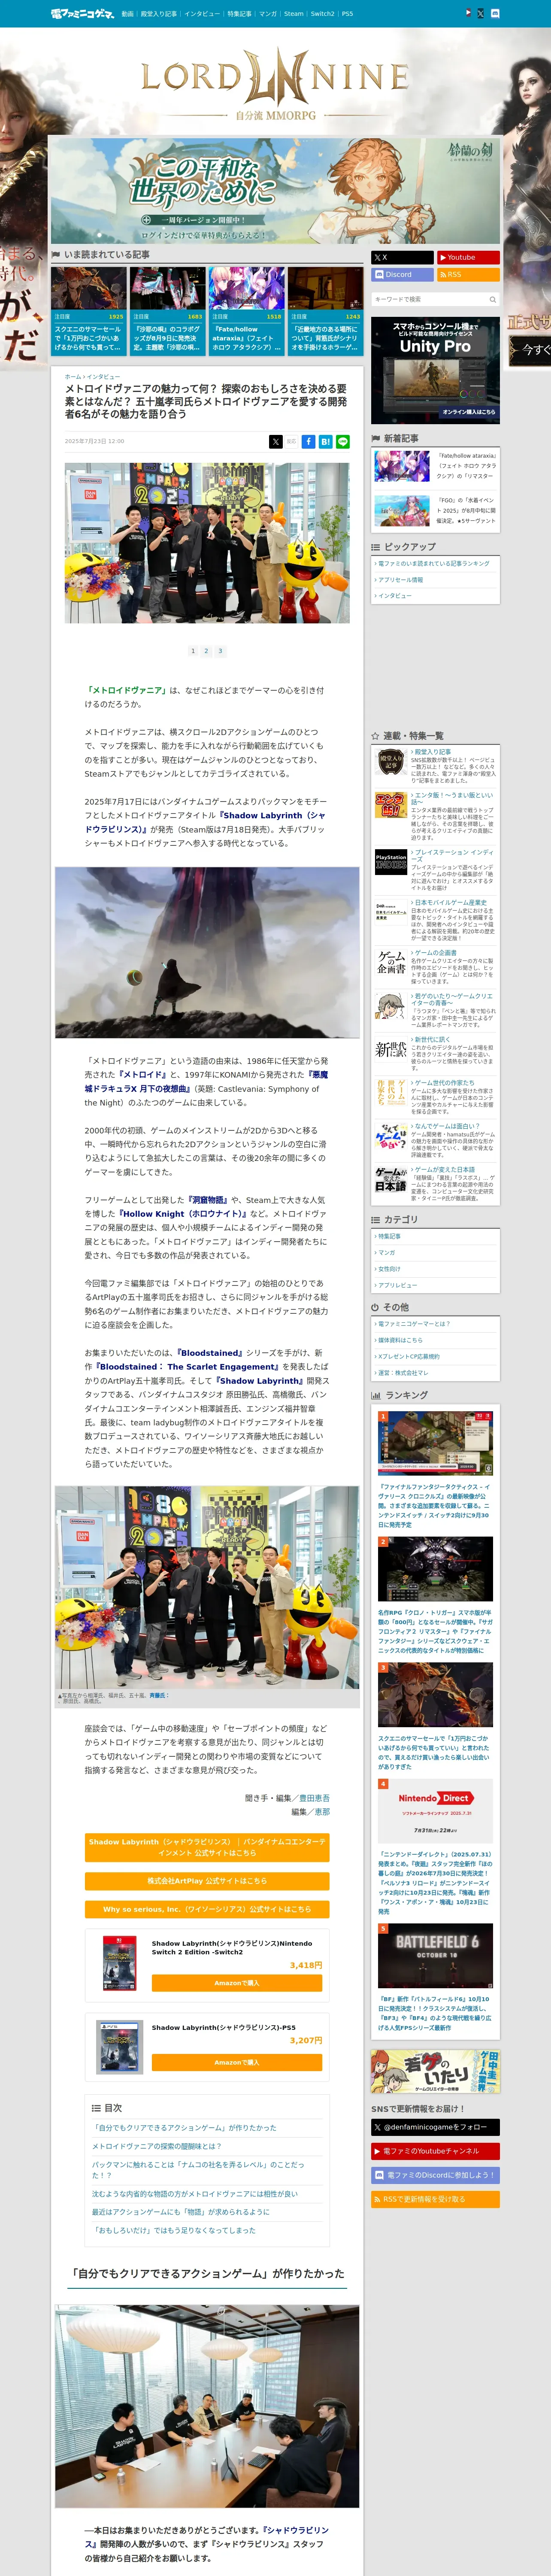Open the 新世代に訊く series logo

pyautogui.click(x=390, y=1049)
